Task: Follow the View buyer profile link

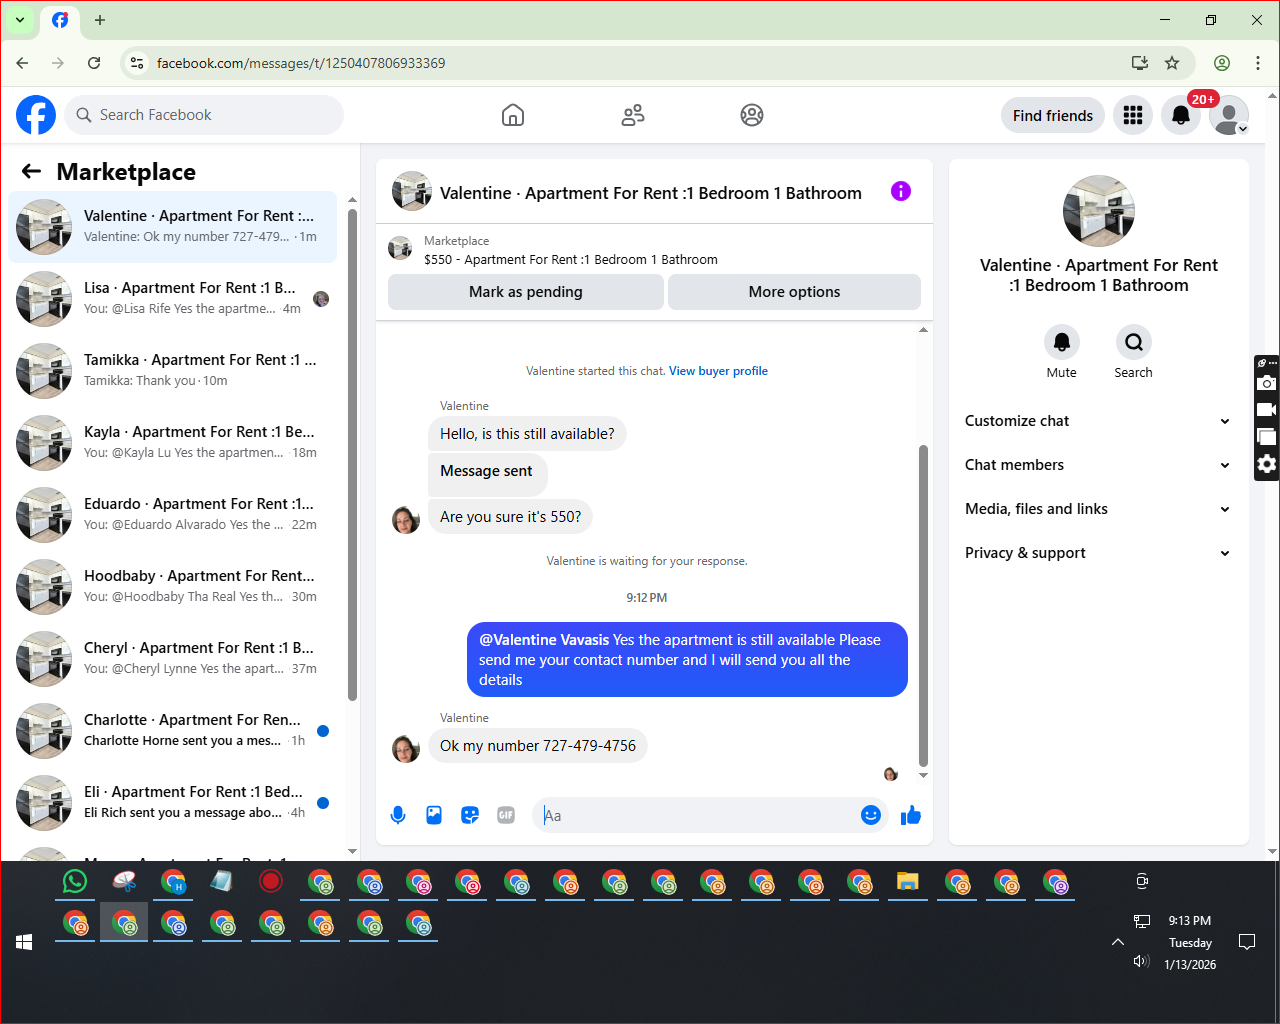Action: click(x=718, y=371)
